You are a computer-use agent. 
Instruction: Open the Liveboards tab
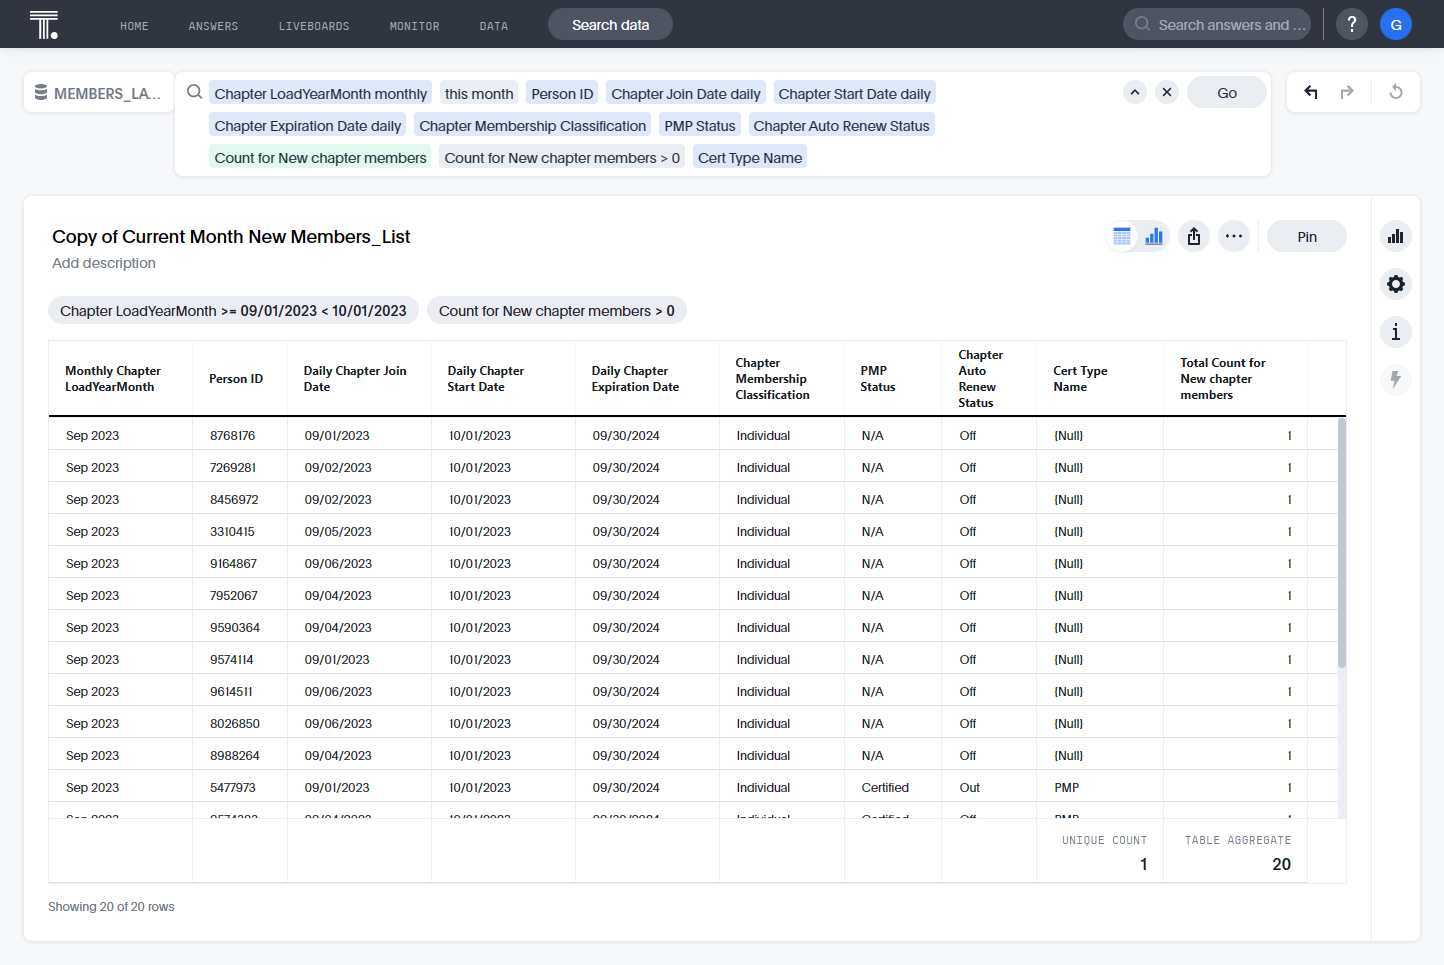pyautogui.click(x=314, y=26)
